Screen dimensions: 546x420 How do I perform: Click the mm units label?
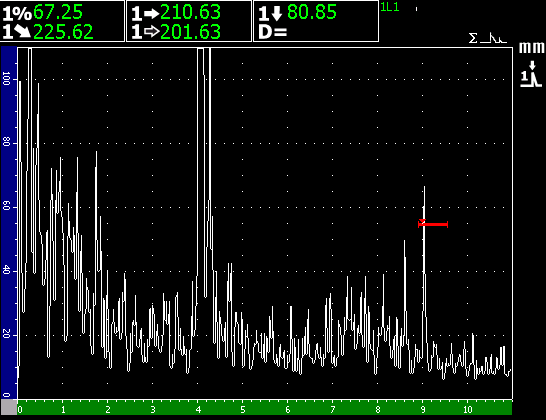(x=531, y=48)
